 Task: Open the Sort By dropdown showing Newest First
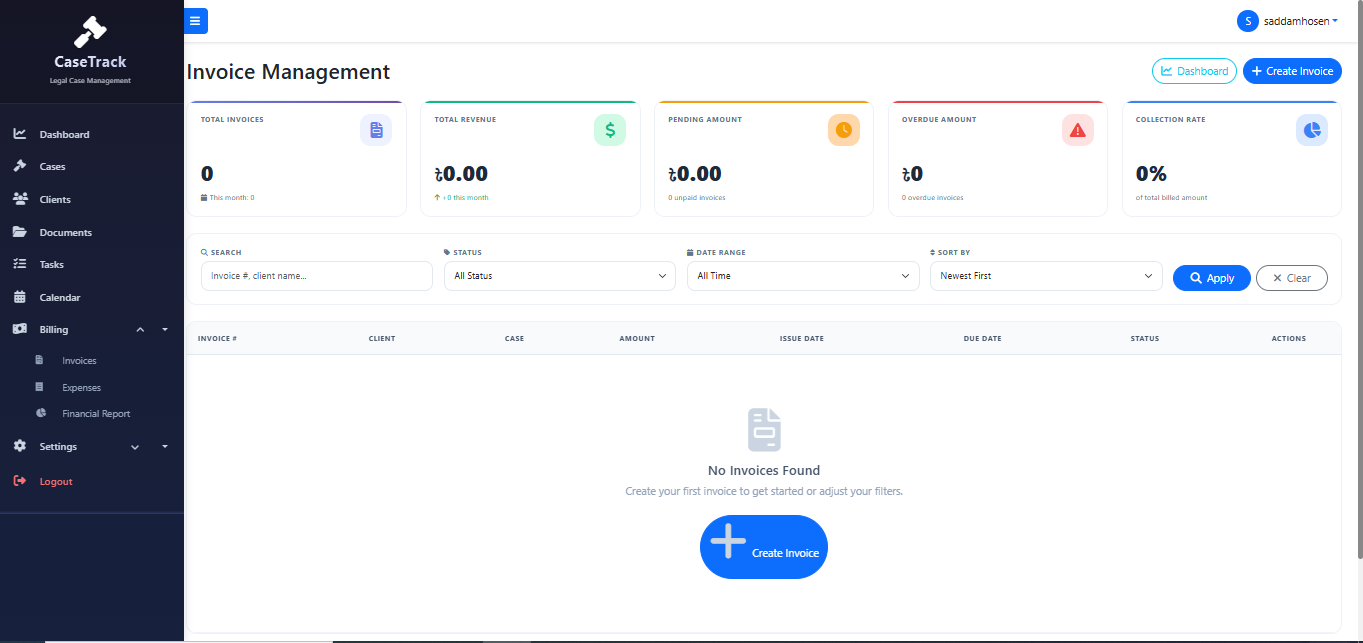coord(1046,276)
